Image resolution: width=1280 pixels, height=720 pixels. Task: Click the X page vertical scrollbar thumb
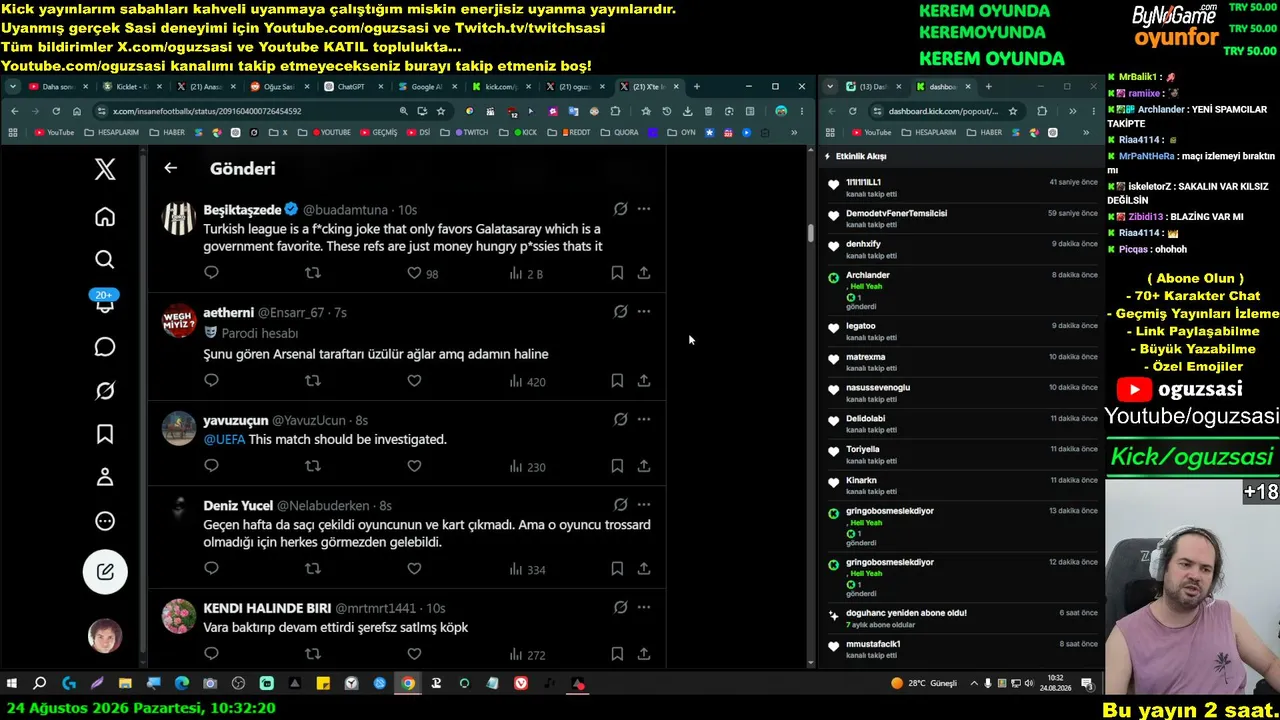click(811, 233)
